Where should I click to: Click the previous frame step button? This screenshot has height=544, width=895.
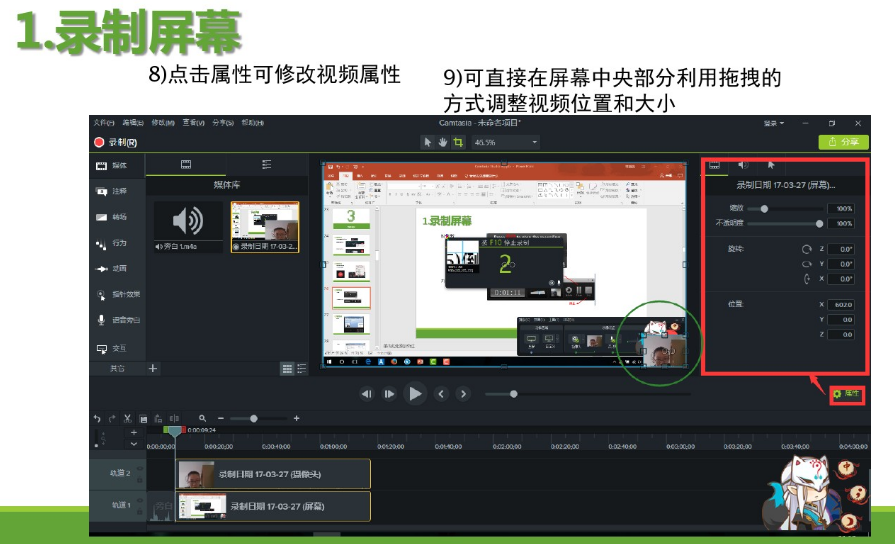point(367,394)
